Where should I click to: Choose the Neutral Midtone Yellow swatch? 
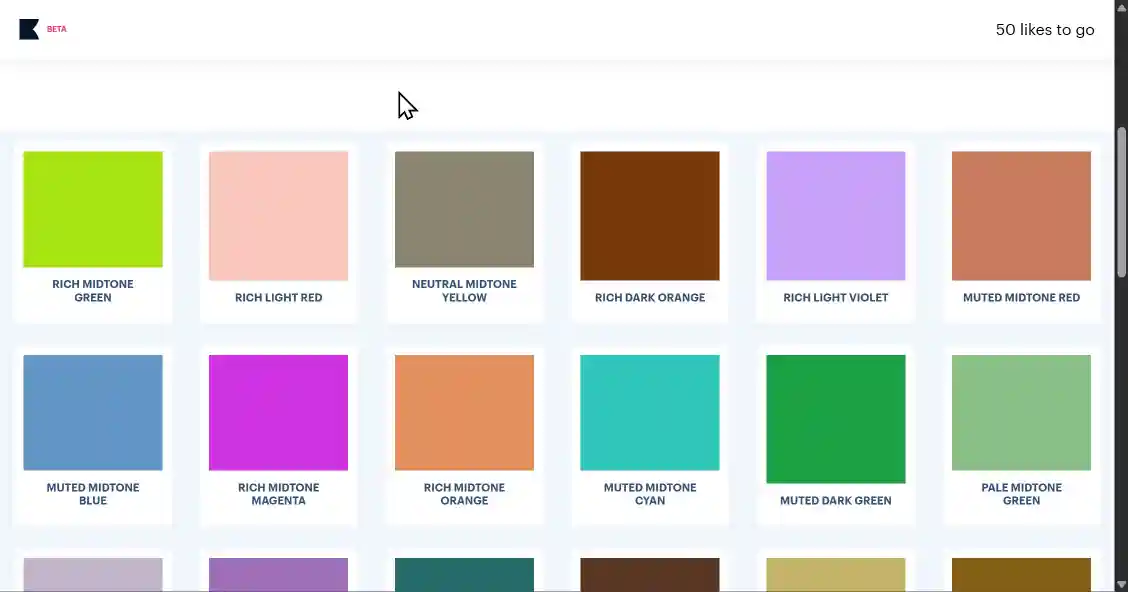point(464,210)
